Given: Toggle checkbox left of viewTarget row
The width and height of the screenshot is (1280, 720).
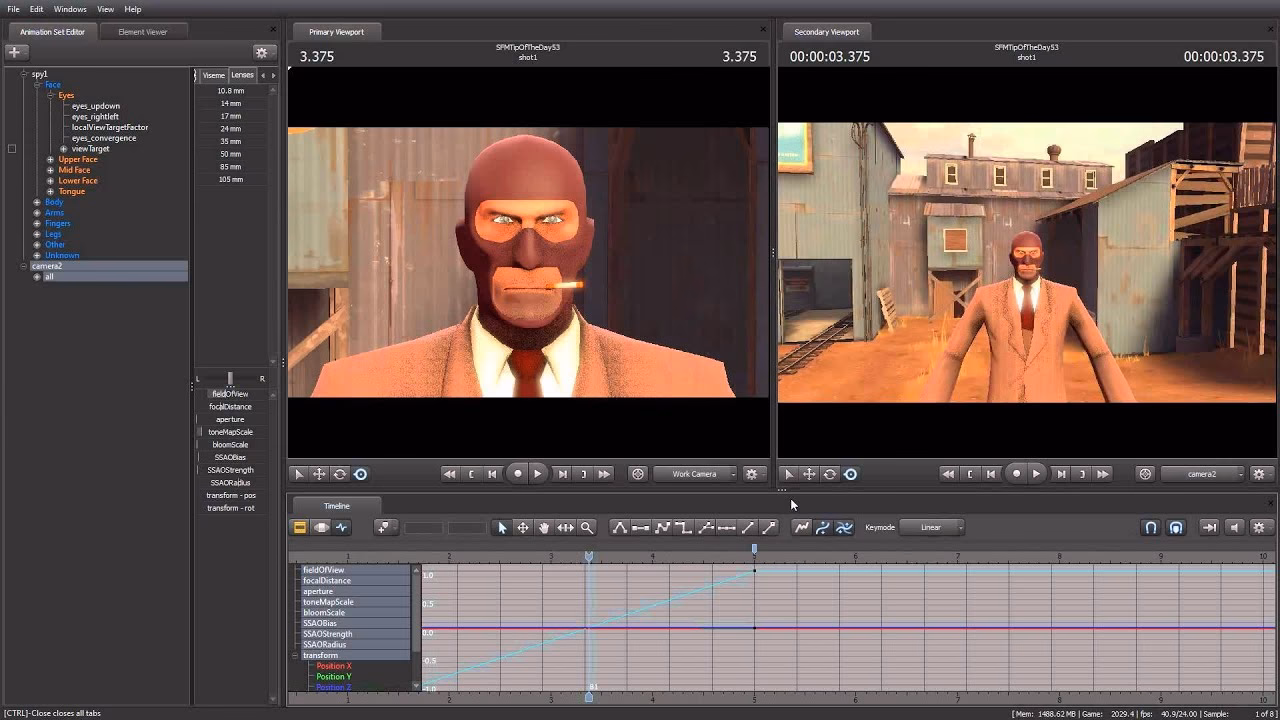Looking at the screenshot, I should [x=12, y=149].
